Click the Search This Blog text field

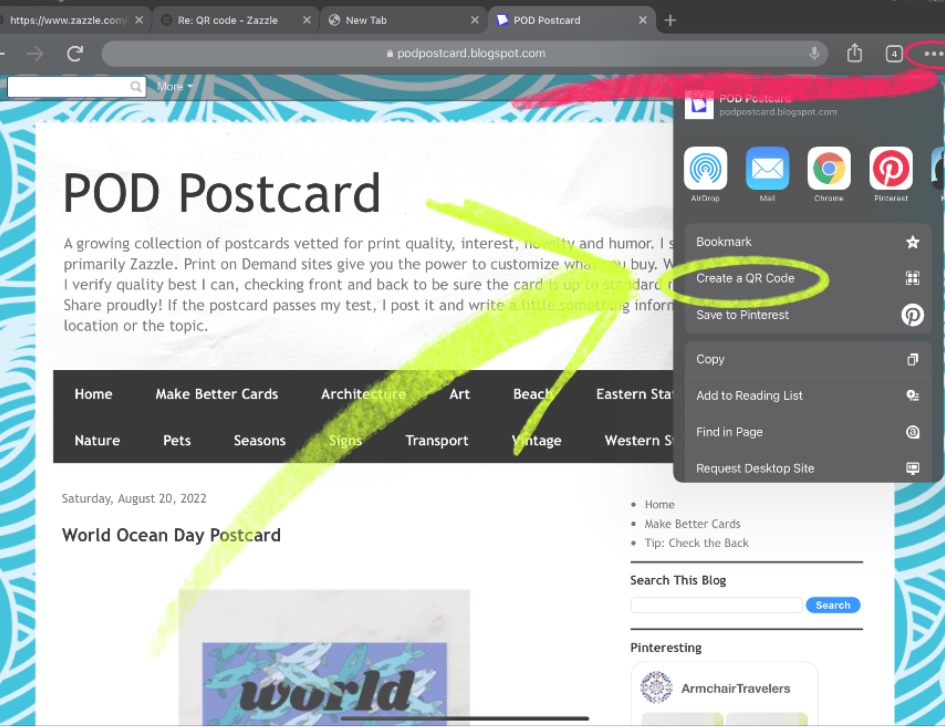click(x=716, y=605)
